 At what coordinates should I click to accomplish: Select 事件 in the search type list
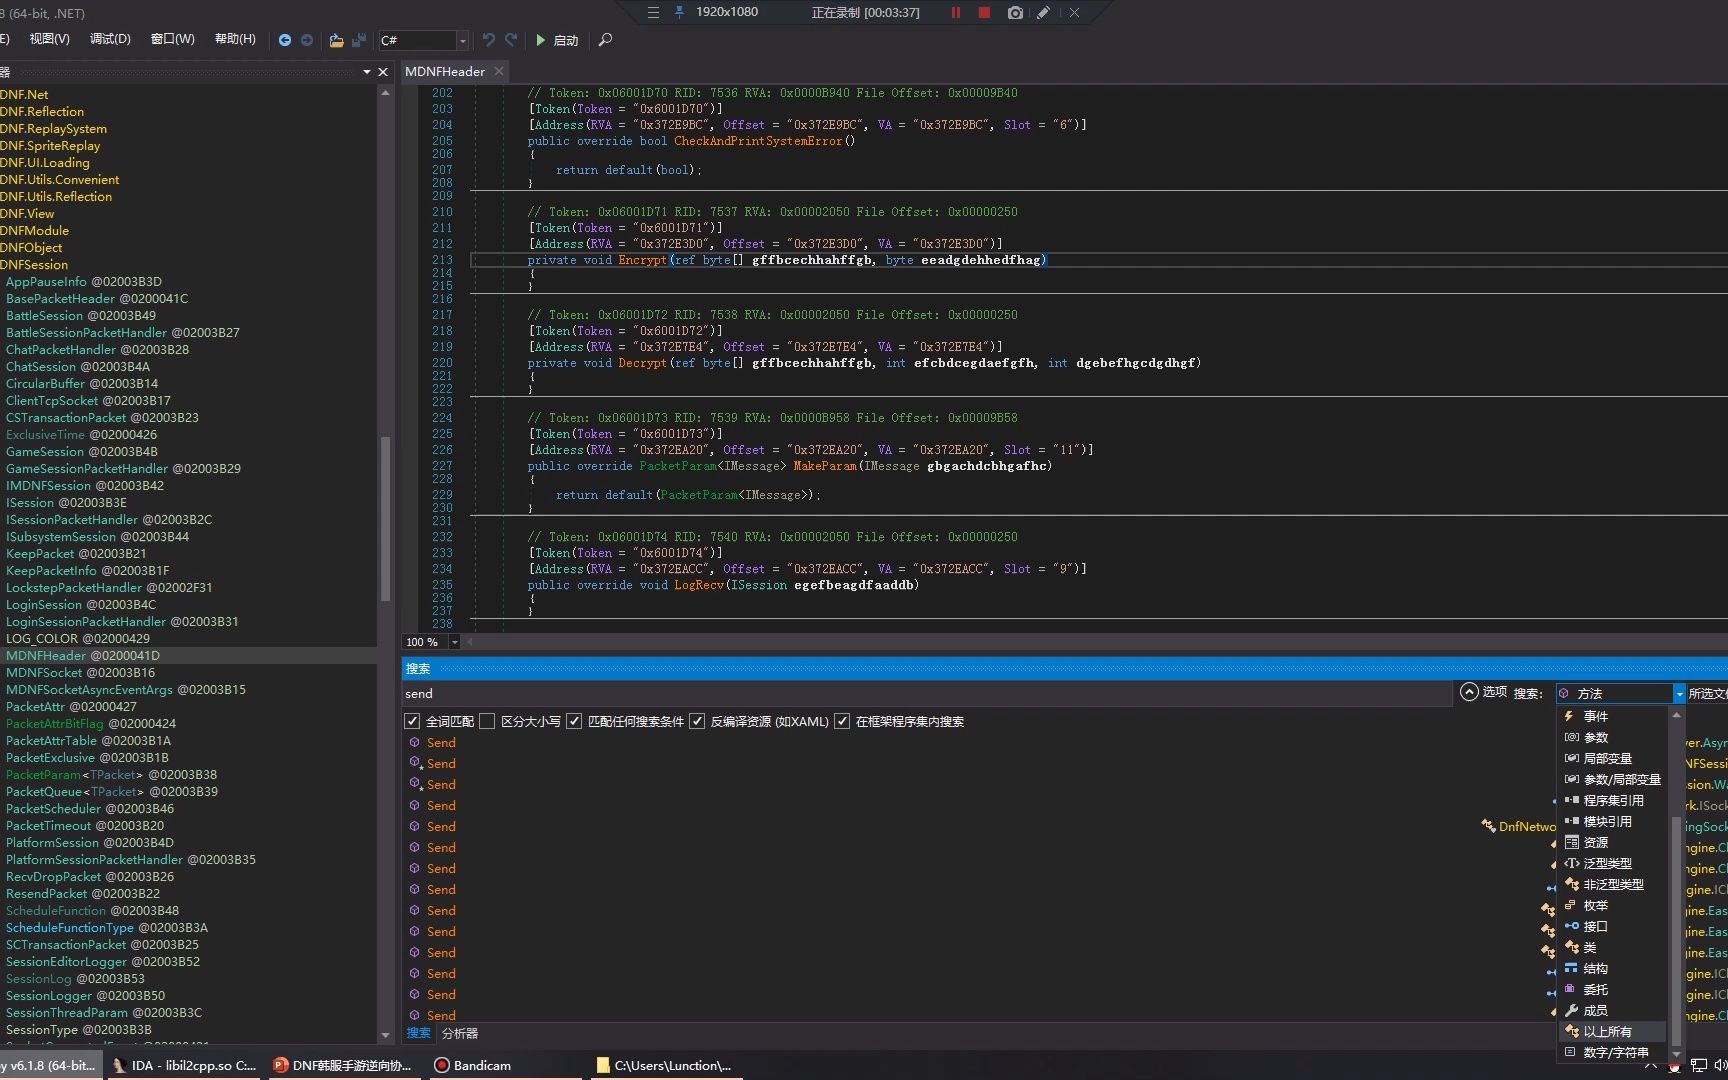point(1595,716)
